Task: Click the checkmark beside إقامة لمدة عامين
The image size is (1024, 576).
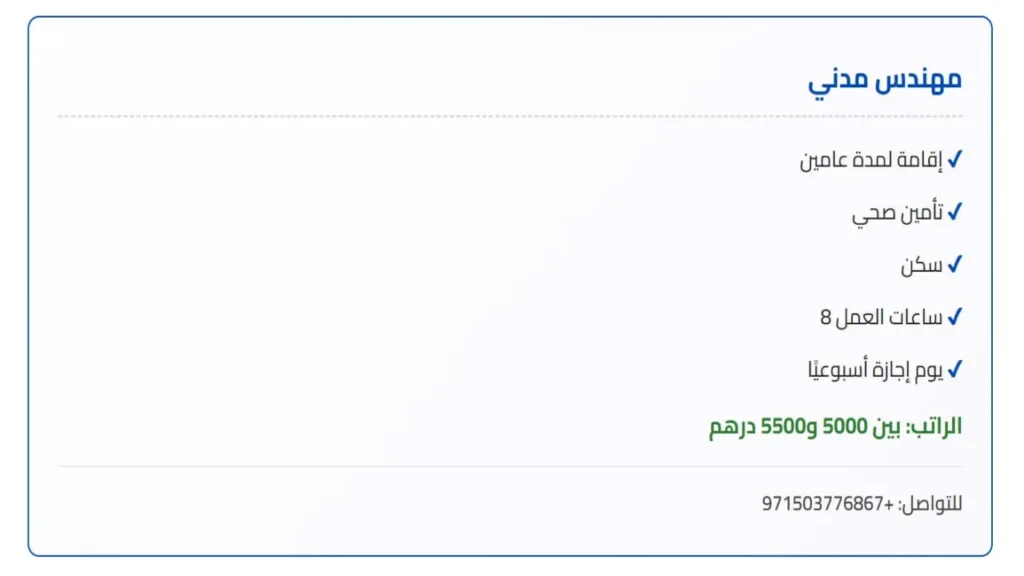Action: [x=955, y=159]
